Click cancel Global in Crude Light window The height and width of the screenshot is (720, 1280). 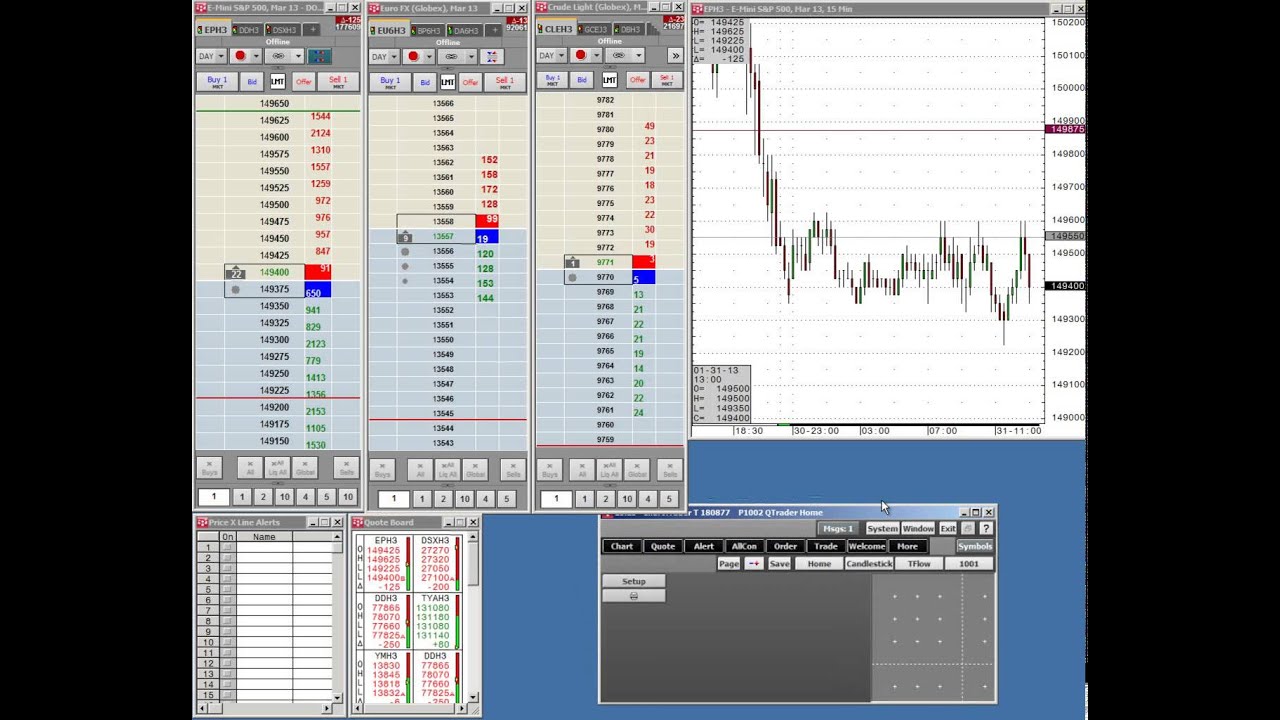(x=637, y=469)
